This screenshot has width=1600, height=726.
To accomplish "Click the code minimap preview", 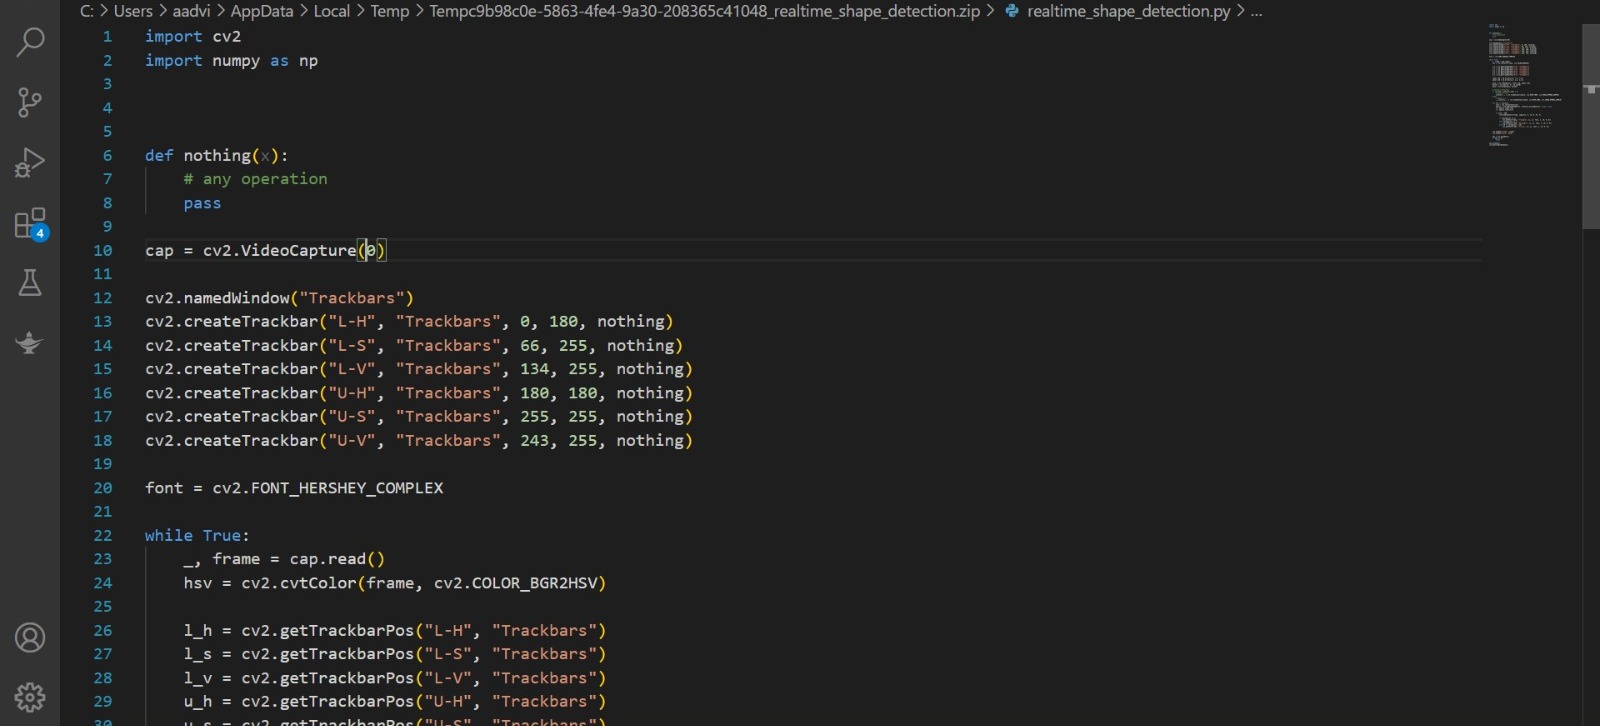I will click(x=1525, y=85).
